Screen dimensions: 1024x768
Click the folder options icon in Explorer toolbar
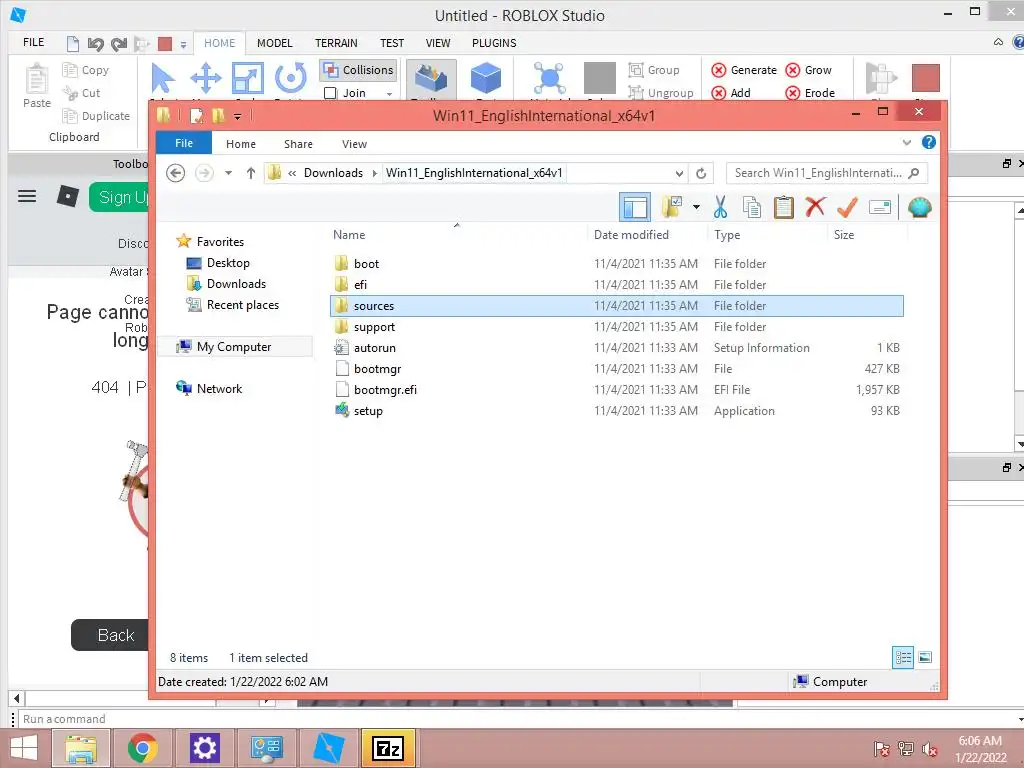(671, 207)
